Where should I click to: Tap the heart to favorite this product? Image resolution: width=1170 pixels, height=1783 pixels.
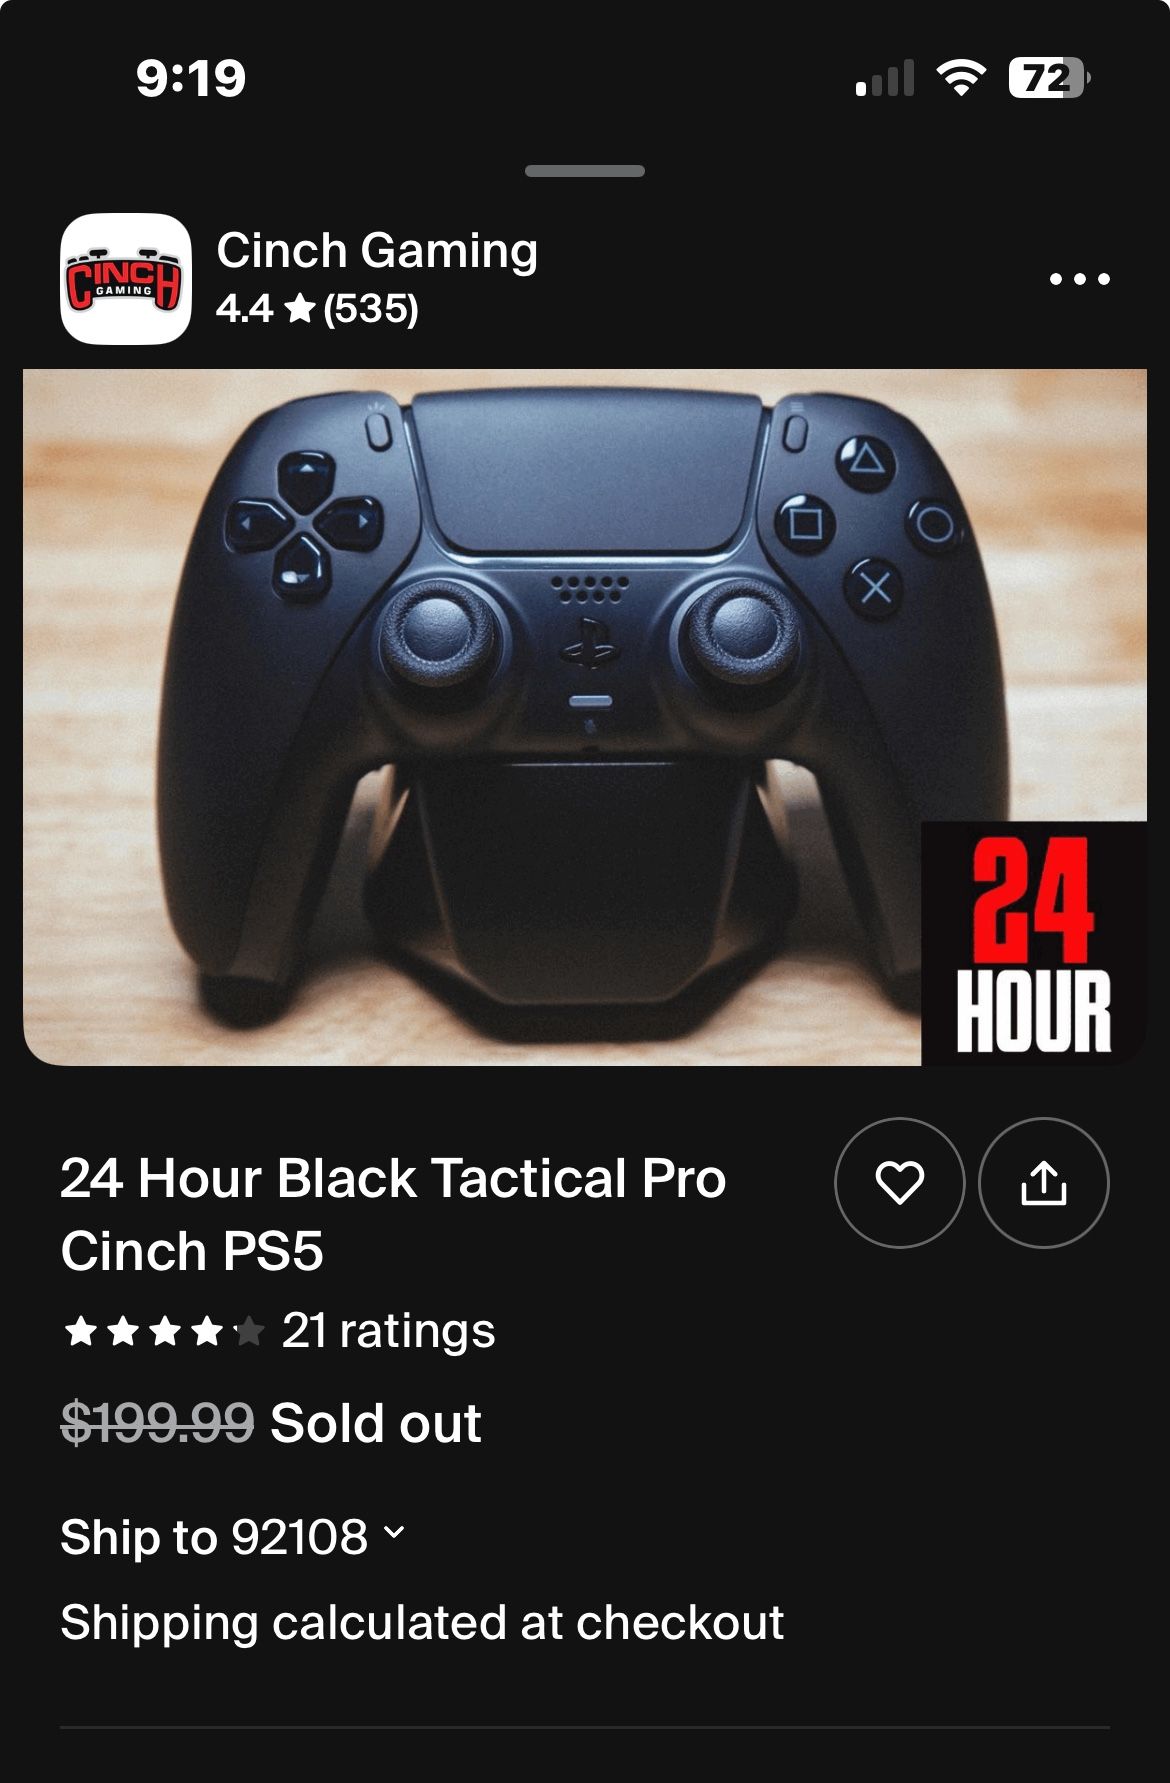[x=899, y=1181]
